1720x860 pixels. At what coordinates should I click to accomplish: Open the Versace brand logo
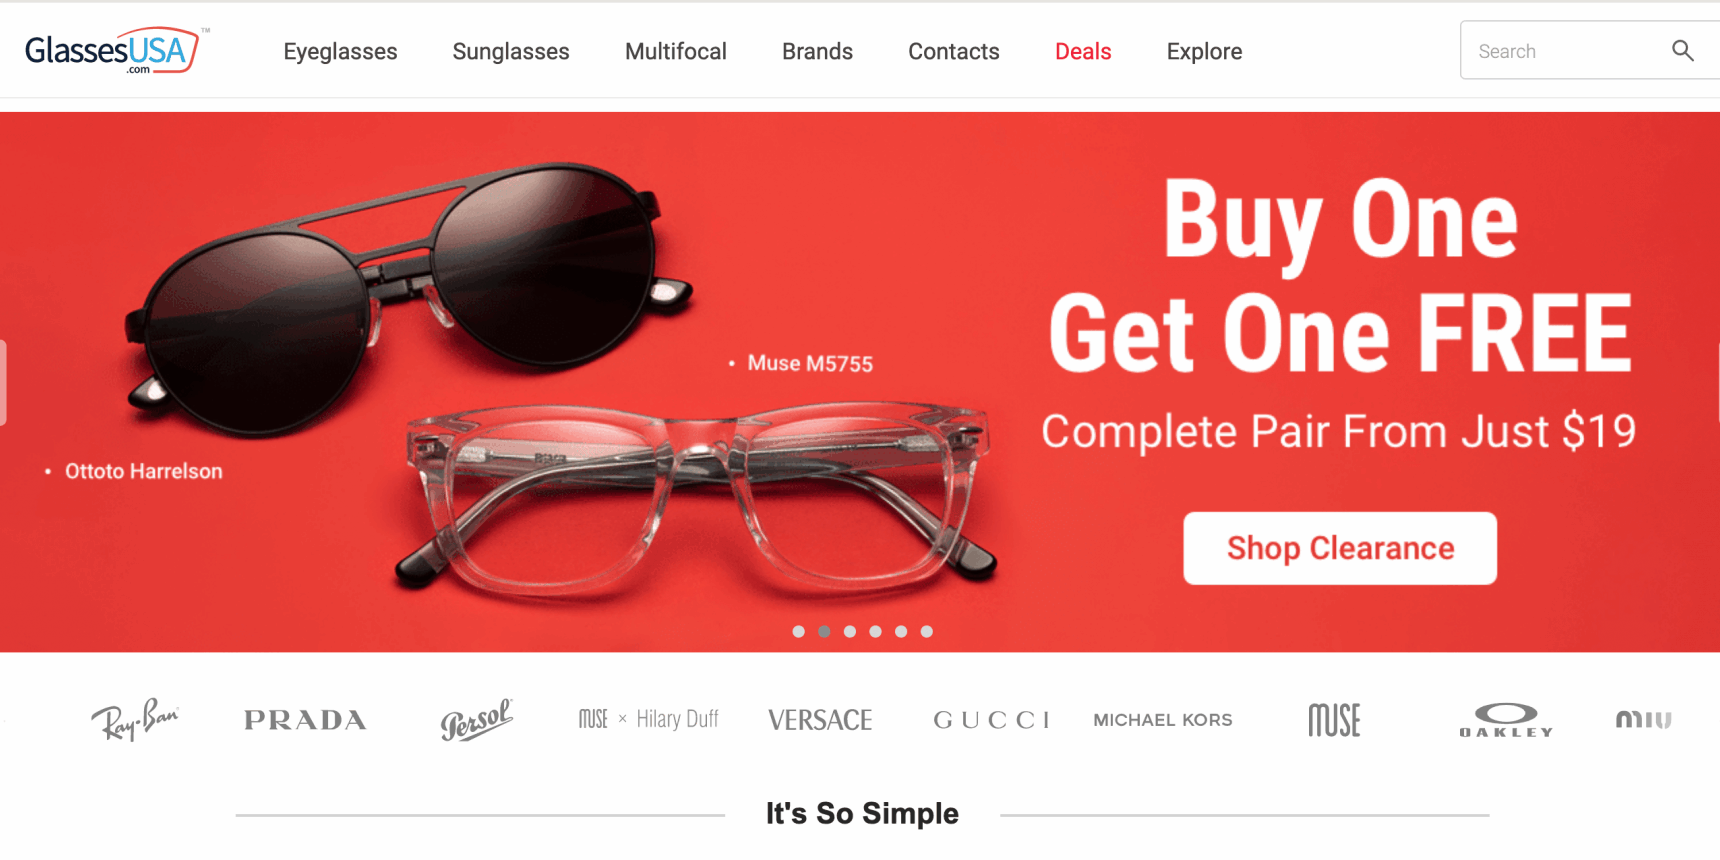820,720
